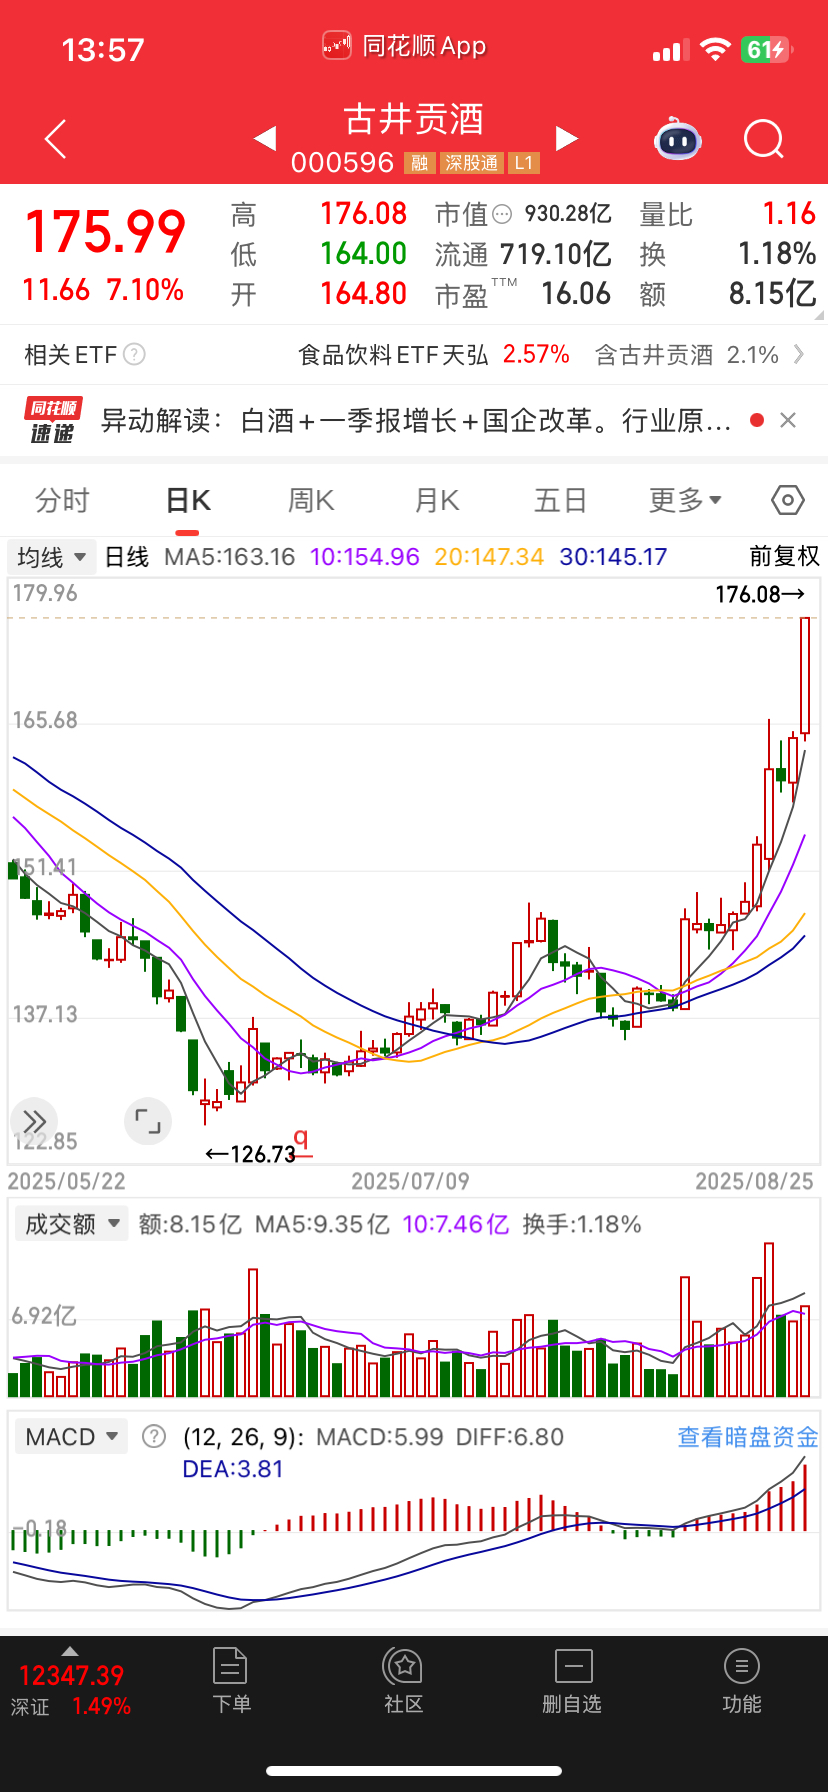This screenshot has height=1792, width=828.
Task: Tap the 176.08 high price marker
Action: pos(760,594)
